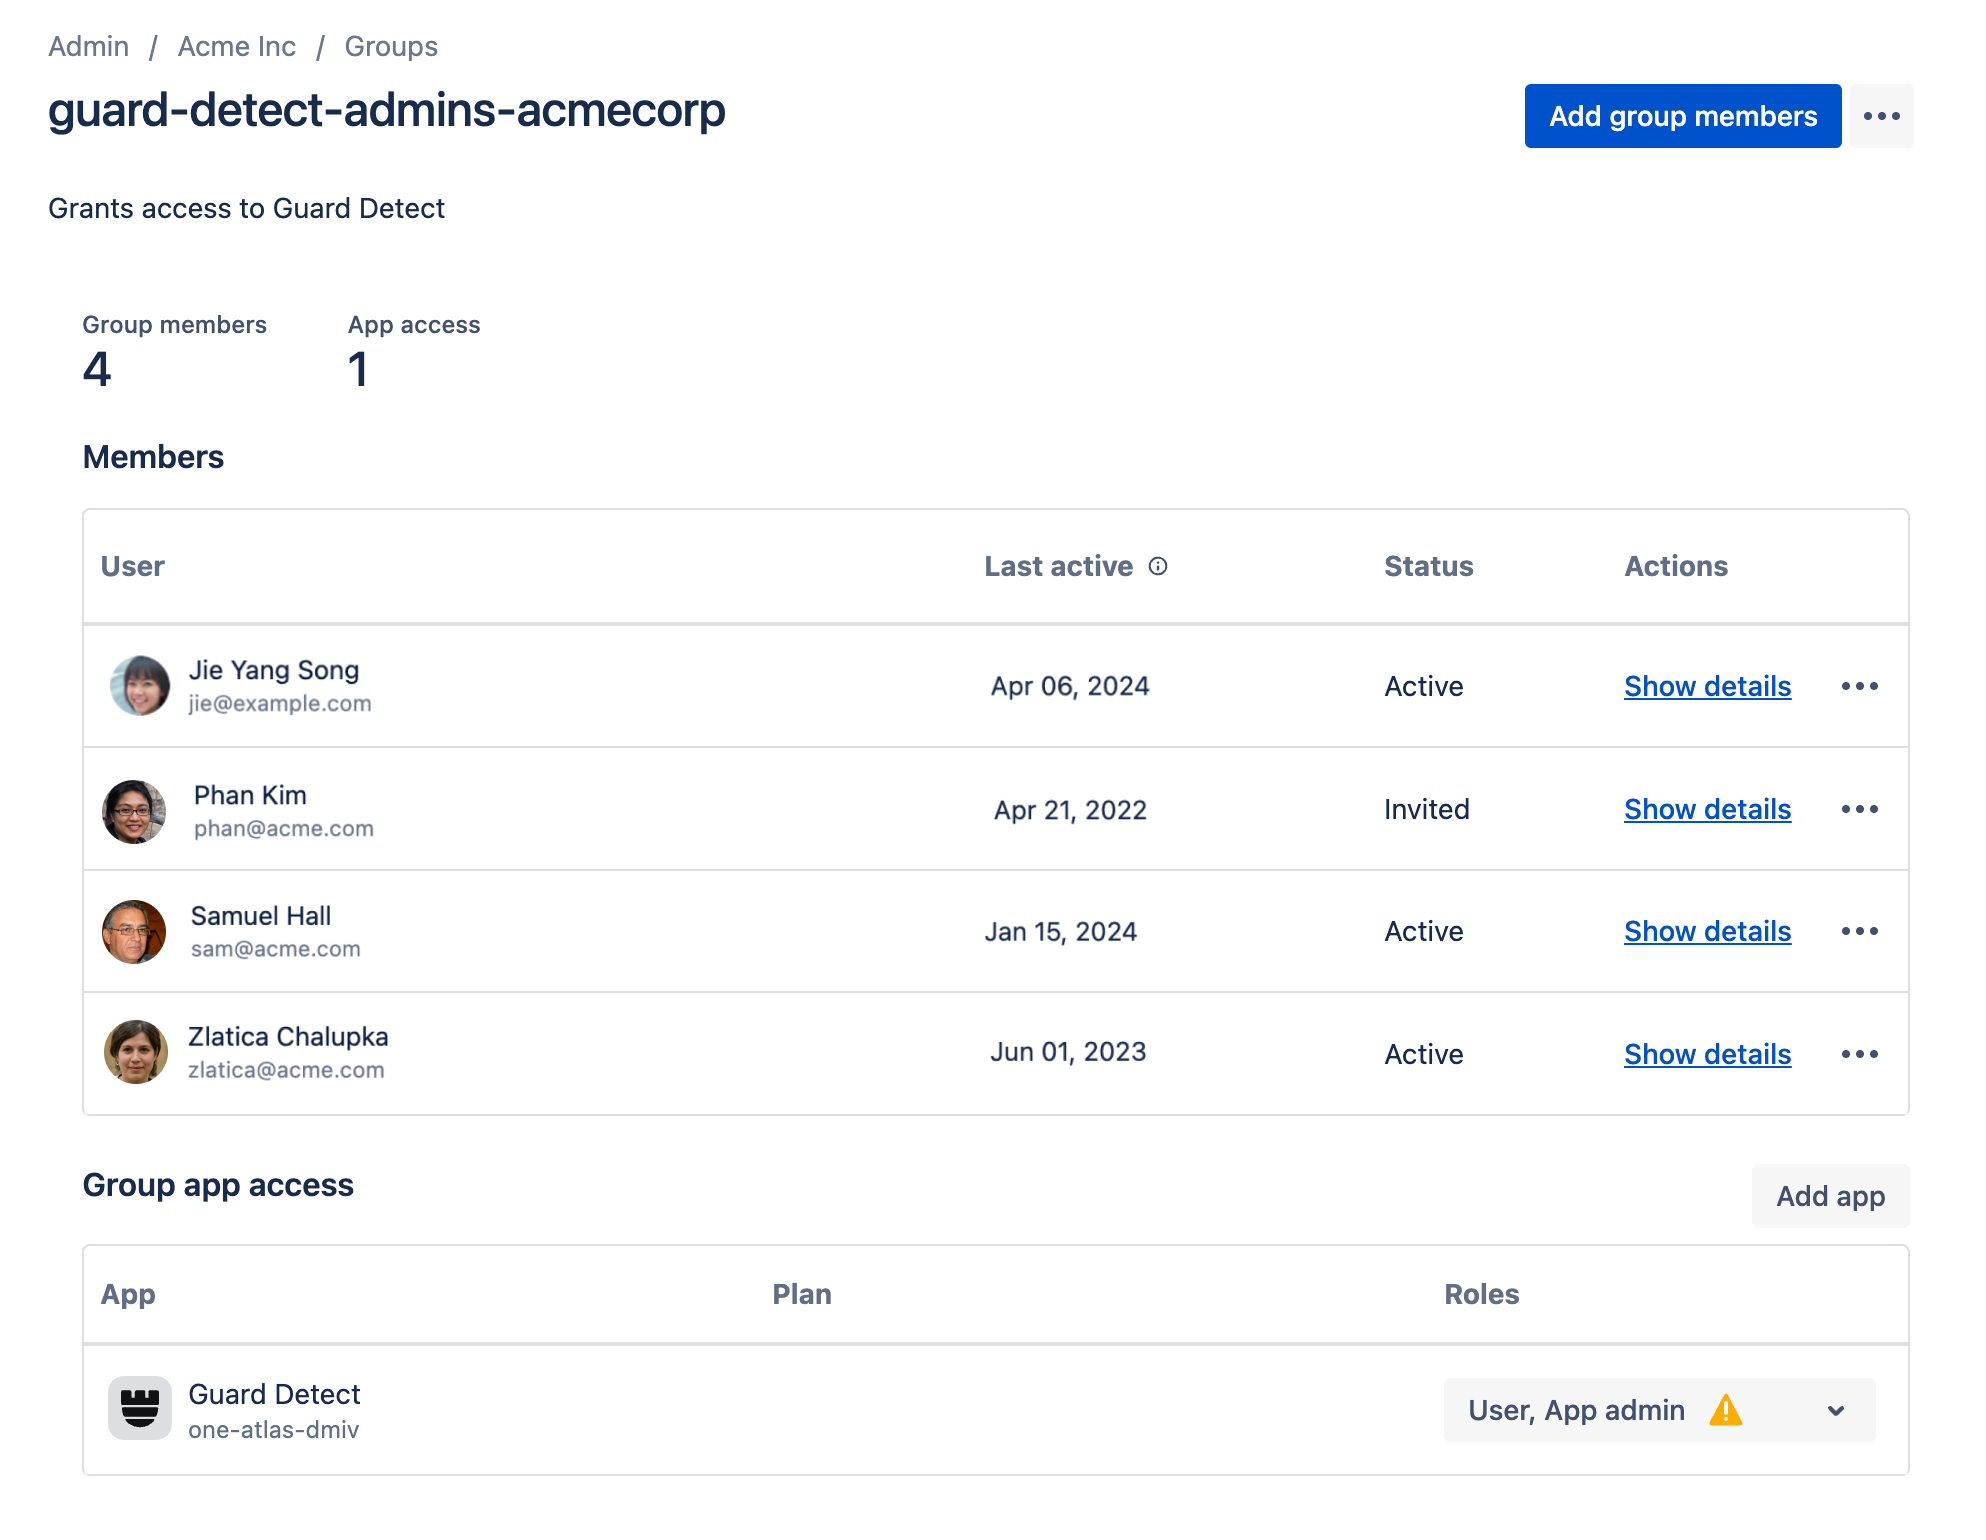The height and width of the screenshot is (1540, 1986).
Task: Click the email jie@example.com
Action: click(280, 703)
